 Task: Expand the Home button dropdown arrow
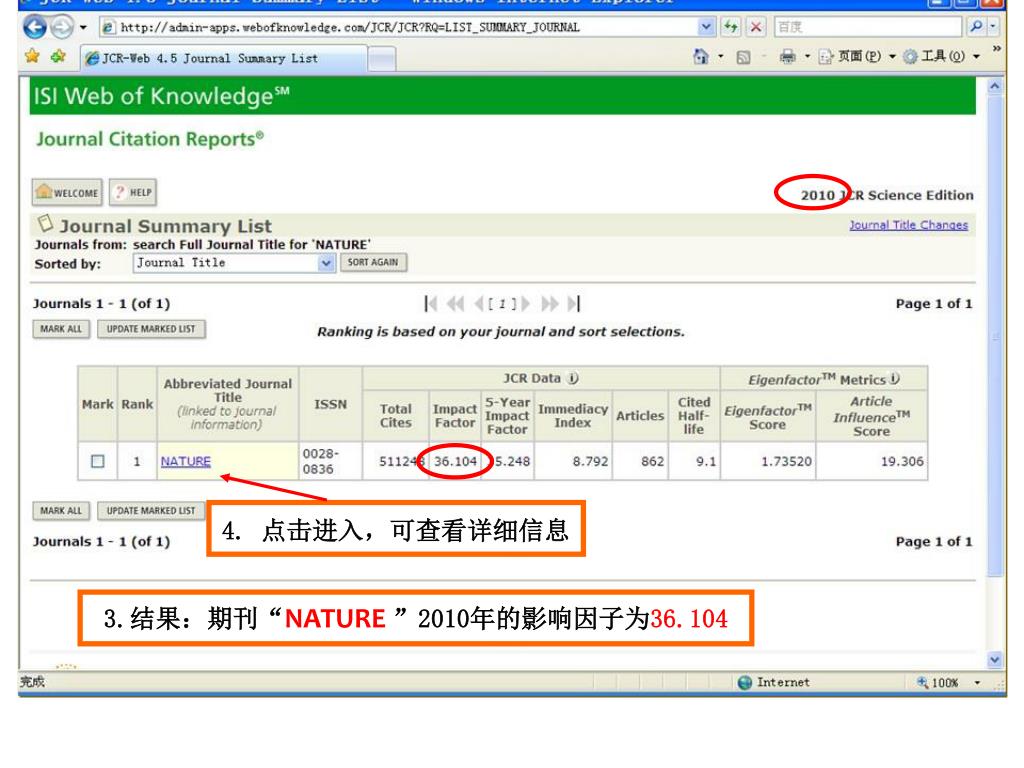pyautogui.click(x=721, y=57)
